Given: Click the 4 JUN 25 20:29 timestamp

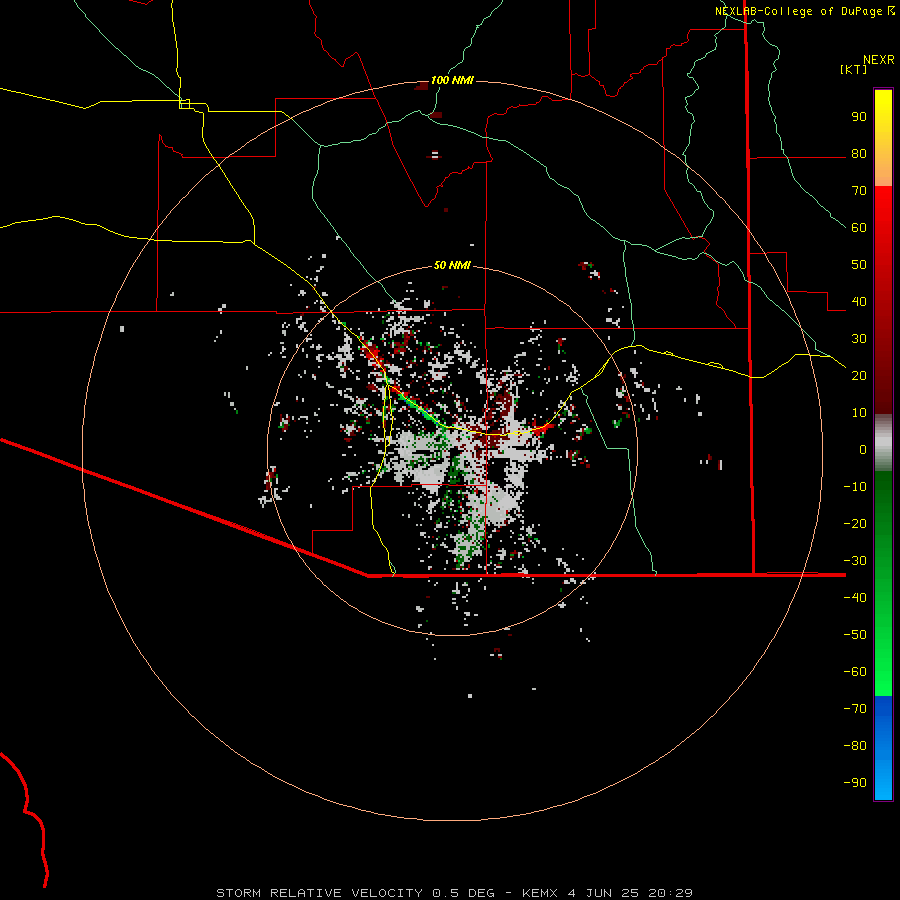Looking at the screenshot, I should [x=630, y=893].
